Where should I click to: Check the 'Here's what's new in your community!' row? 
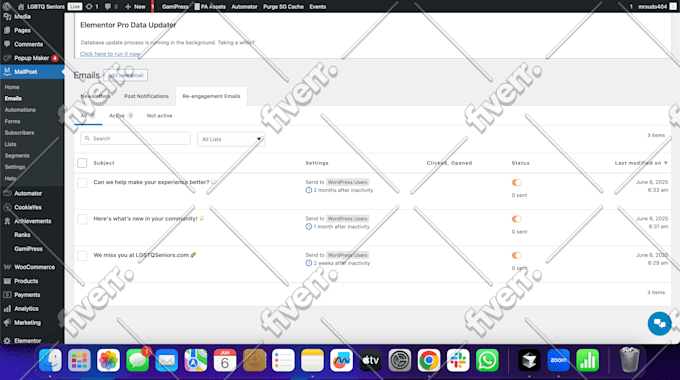[82, 219]
